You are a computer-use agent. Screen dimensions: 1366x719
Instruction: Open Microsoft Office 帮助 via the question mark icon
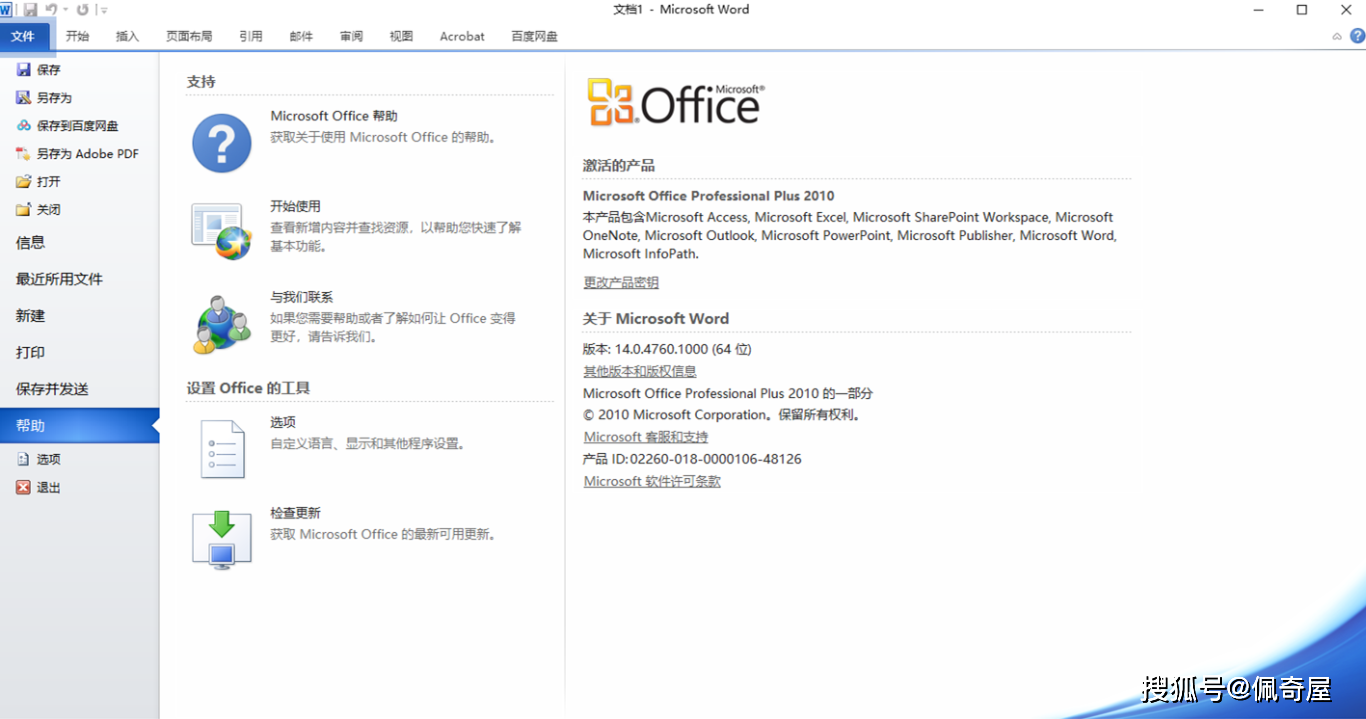tap(221, 142)
